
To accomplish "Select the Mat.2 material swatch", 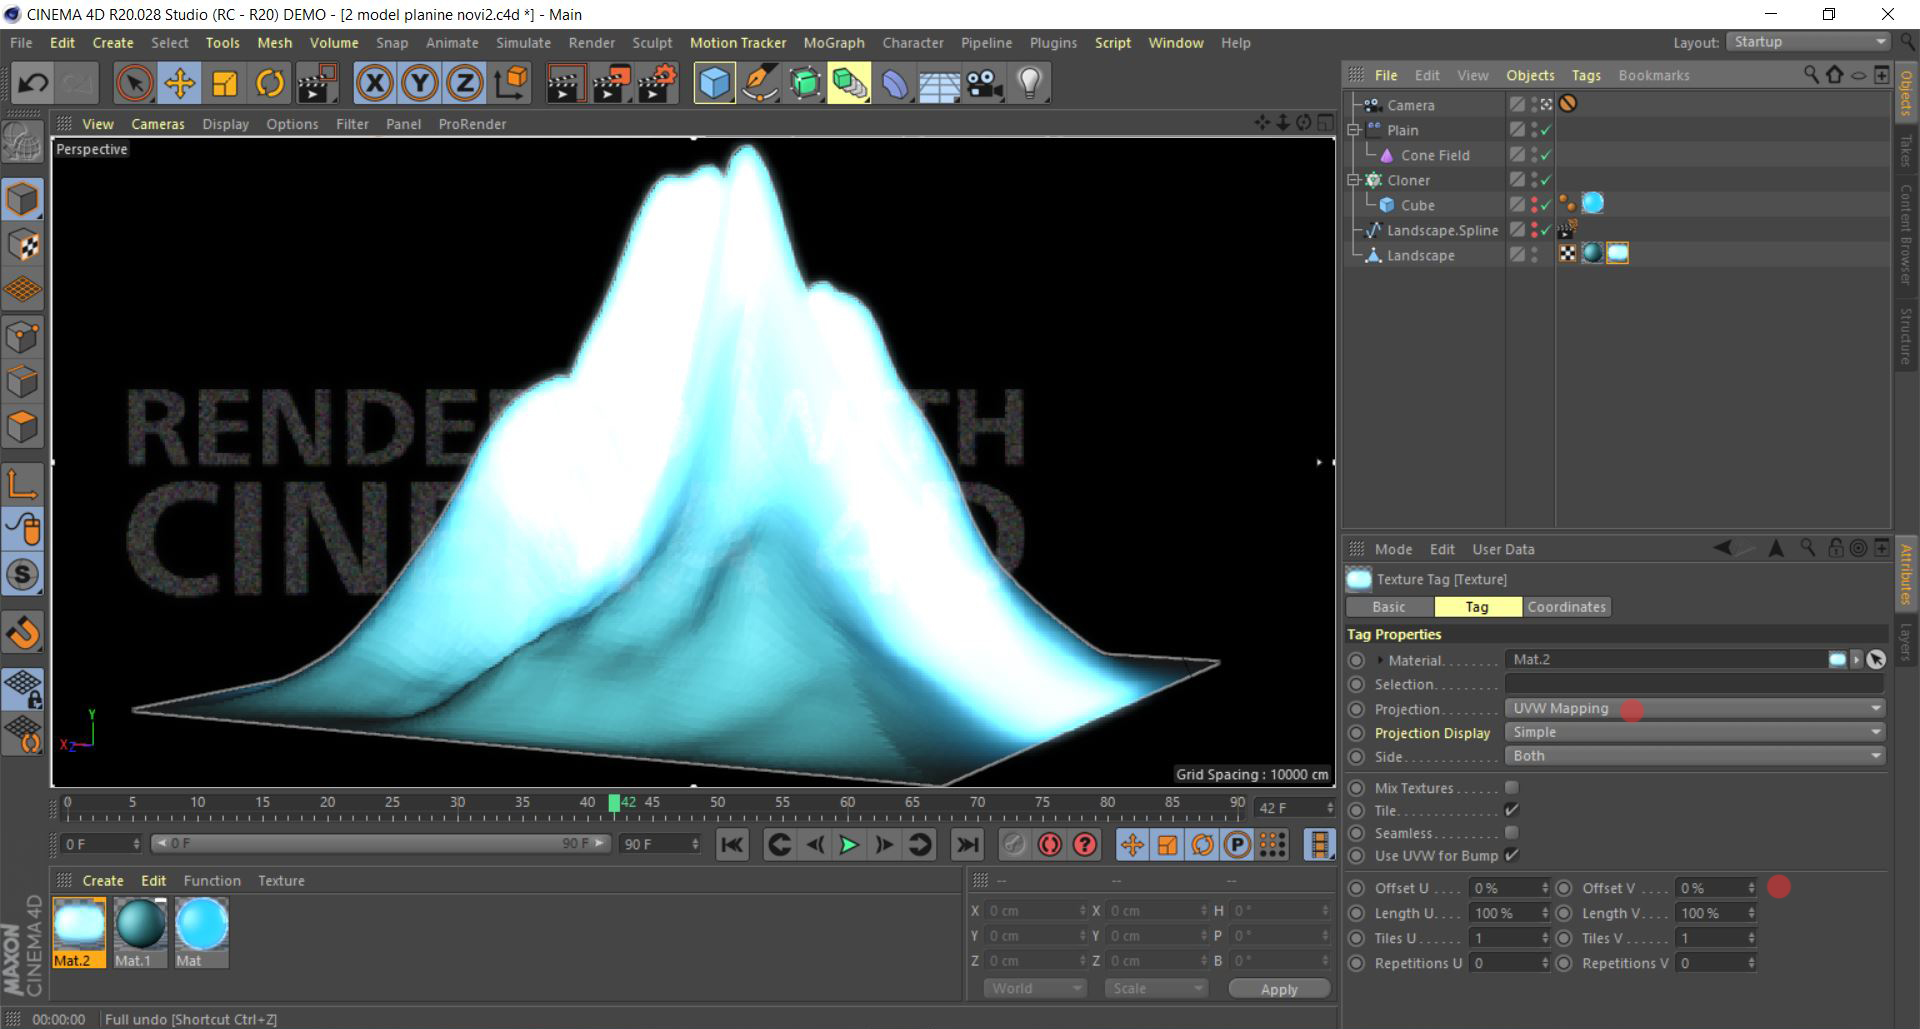I will [79, 933].
